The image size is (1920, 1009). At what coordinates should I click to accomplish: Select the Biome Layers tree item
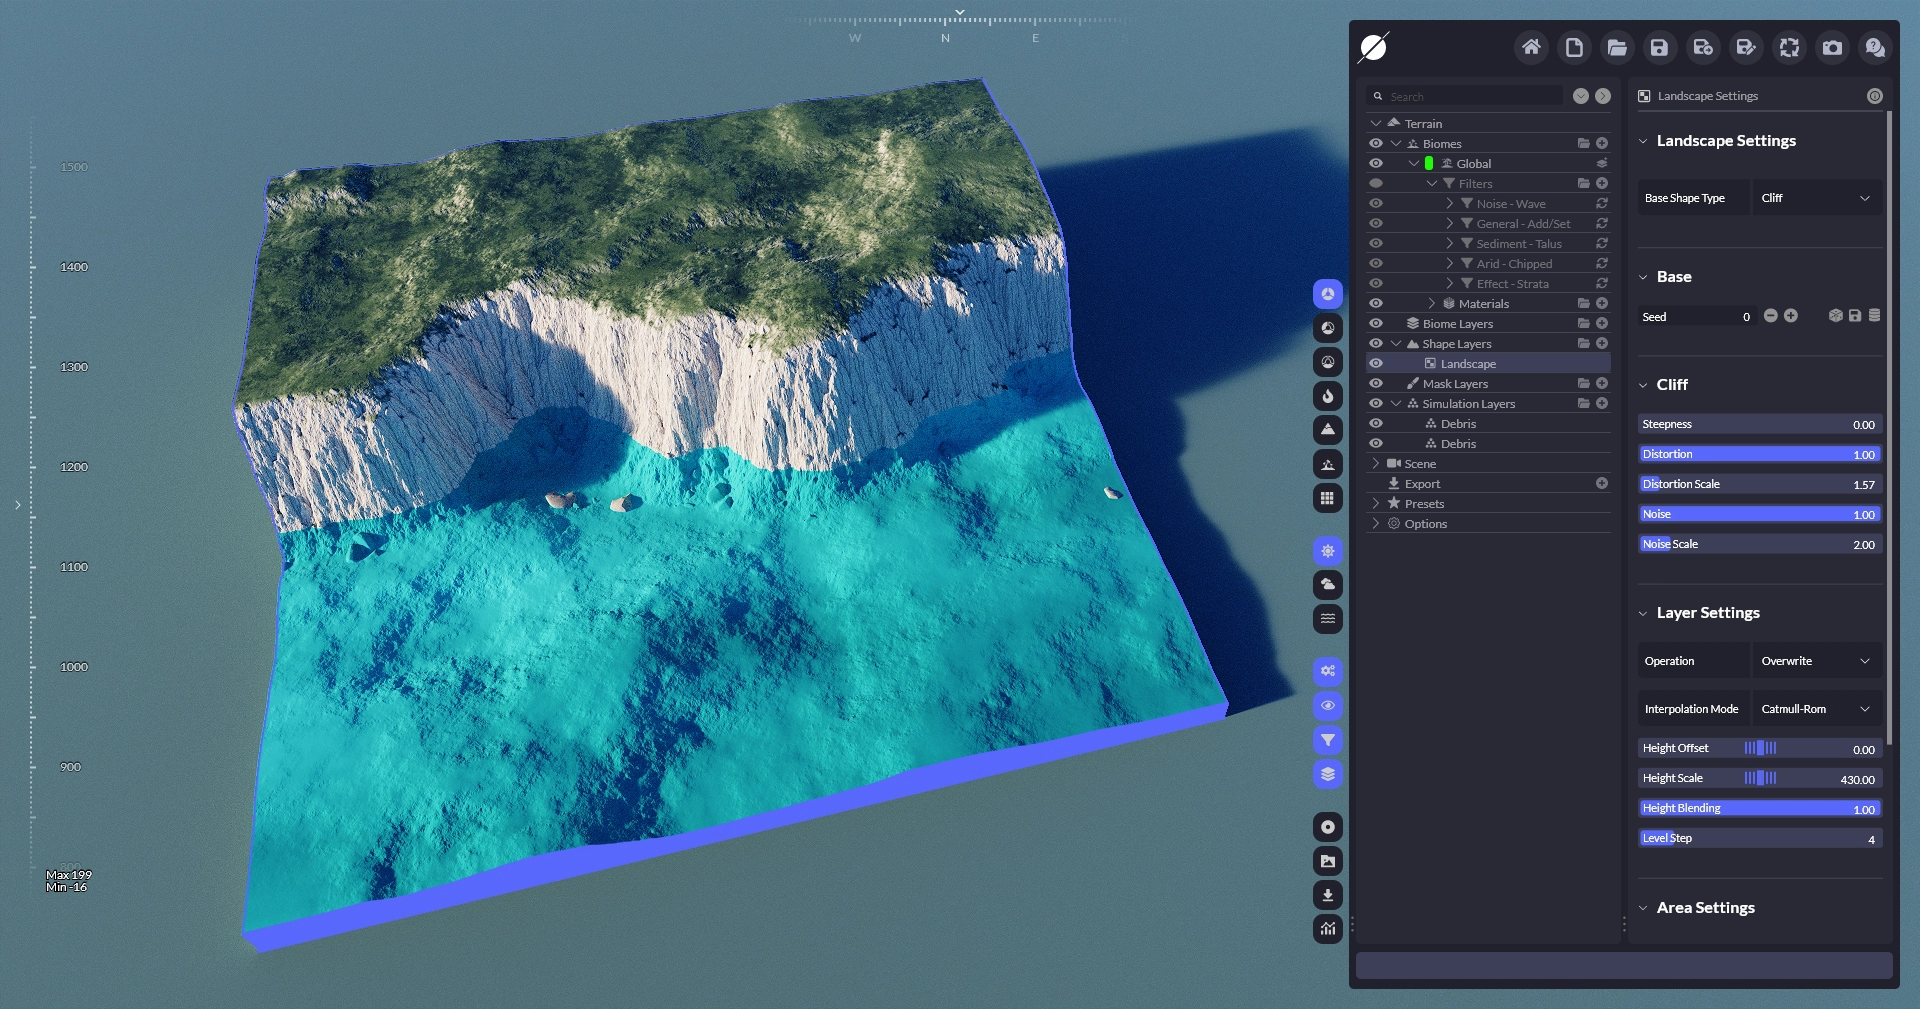(1457, 324)
